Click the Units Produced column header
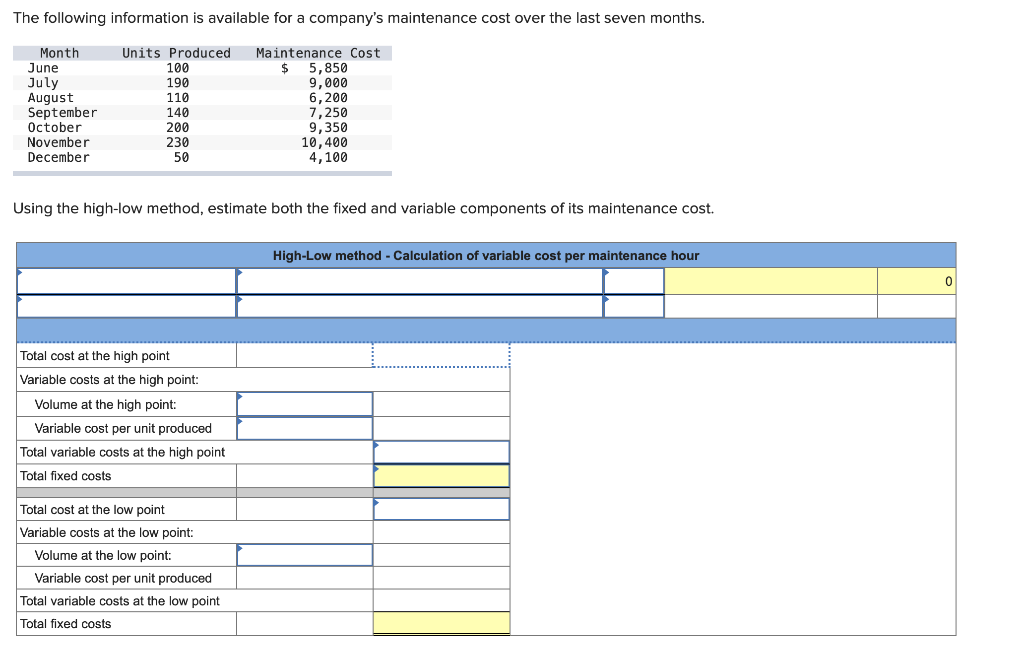Image resolution: width=1024 pixels, height=656 pixels. (x=176, y=53)
